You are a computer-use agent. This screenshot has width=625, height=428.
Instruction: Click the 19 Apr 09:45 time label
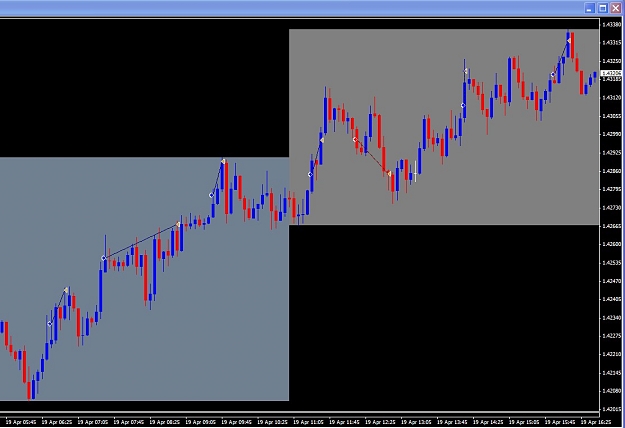tap(236, 422)
